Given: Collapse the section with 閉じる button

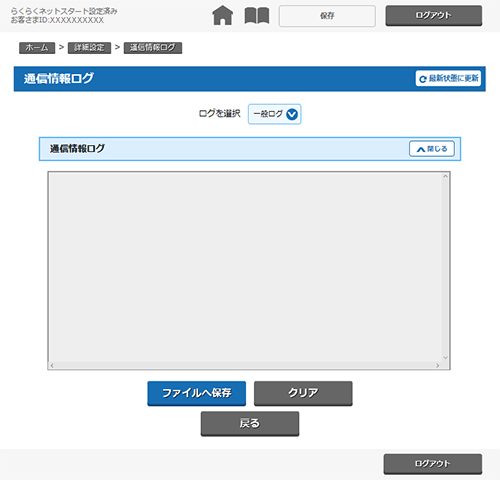Looking at the screenshot, I should (x=432, y=149).
